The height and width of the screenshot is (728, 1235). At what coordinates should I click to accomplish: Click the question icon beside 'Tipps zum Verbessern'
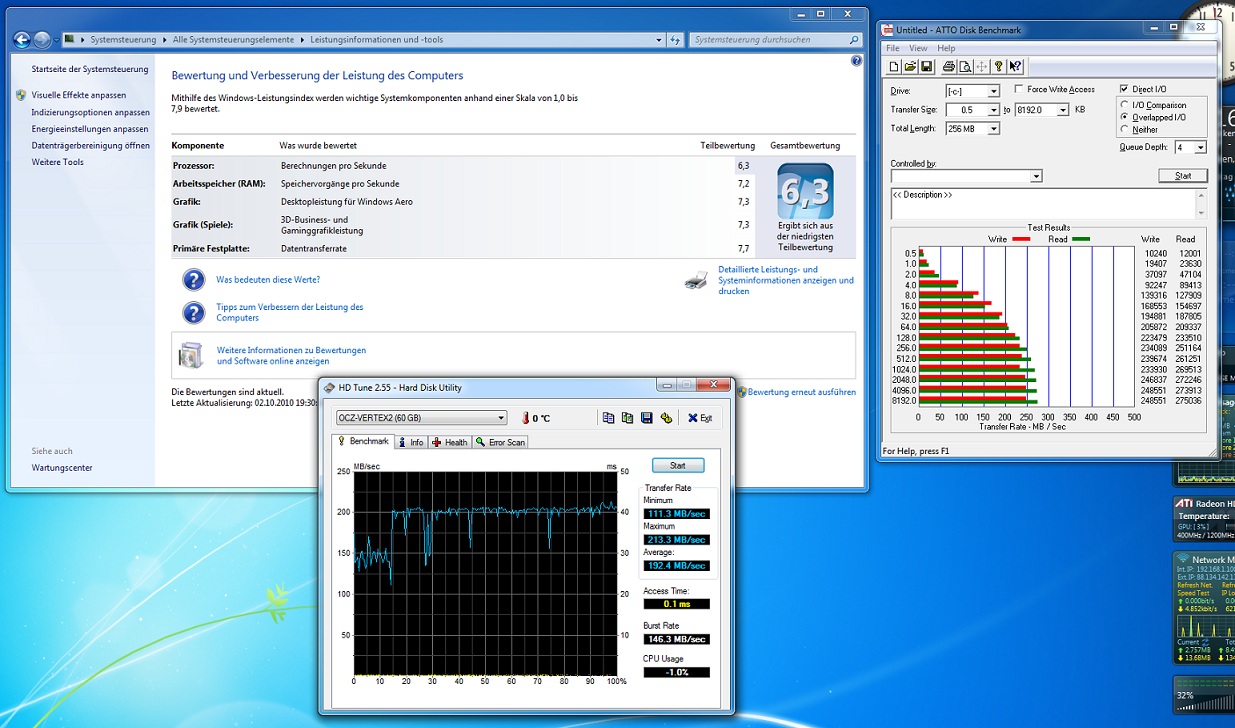click(194, 313)
